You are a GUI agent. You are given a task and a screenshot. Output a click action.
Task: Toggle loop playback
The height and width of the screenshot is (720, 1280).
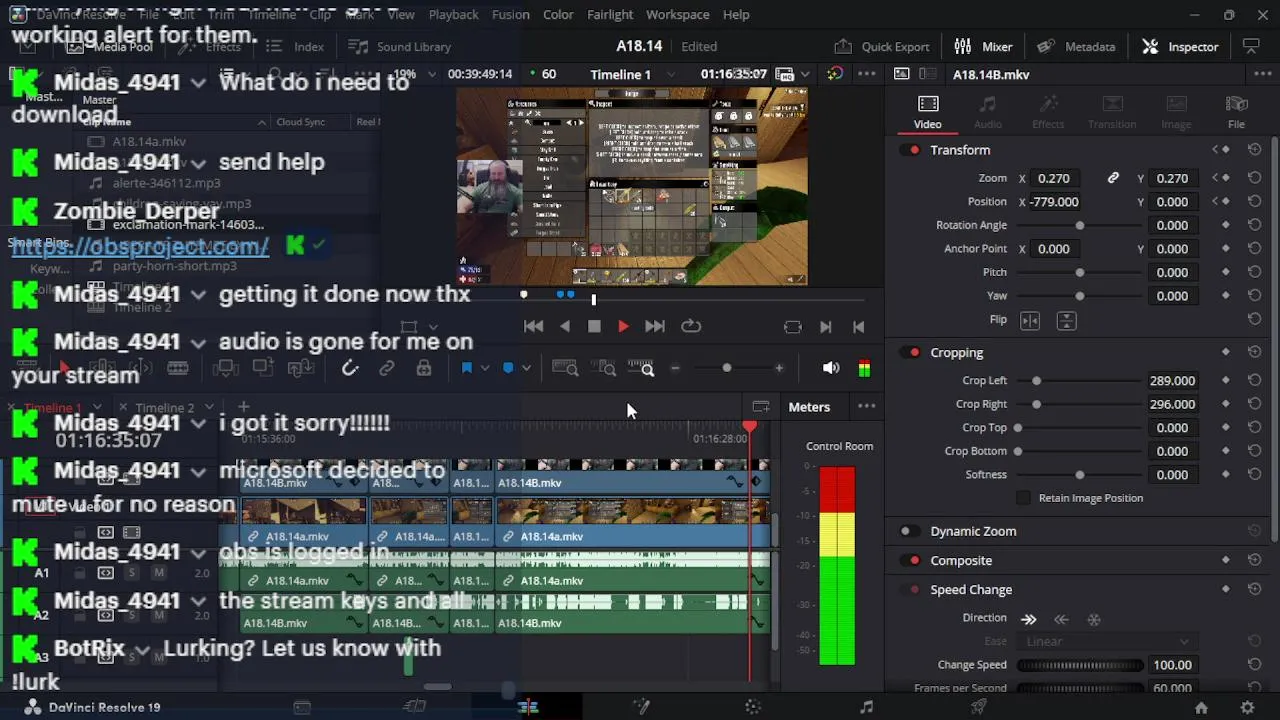pyautogui.click(x=691, y=326)
